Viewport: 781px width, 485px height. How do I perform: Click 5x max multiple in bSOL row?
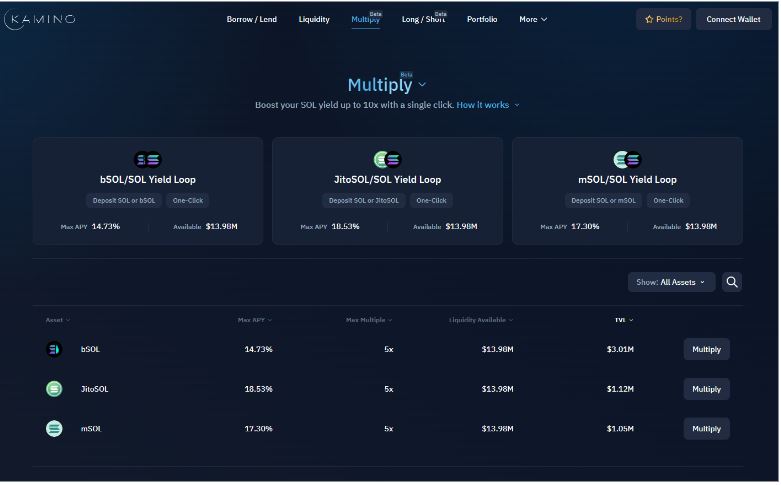coord(389,350)
